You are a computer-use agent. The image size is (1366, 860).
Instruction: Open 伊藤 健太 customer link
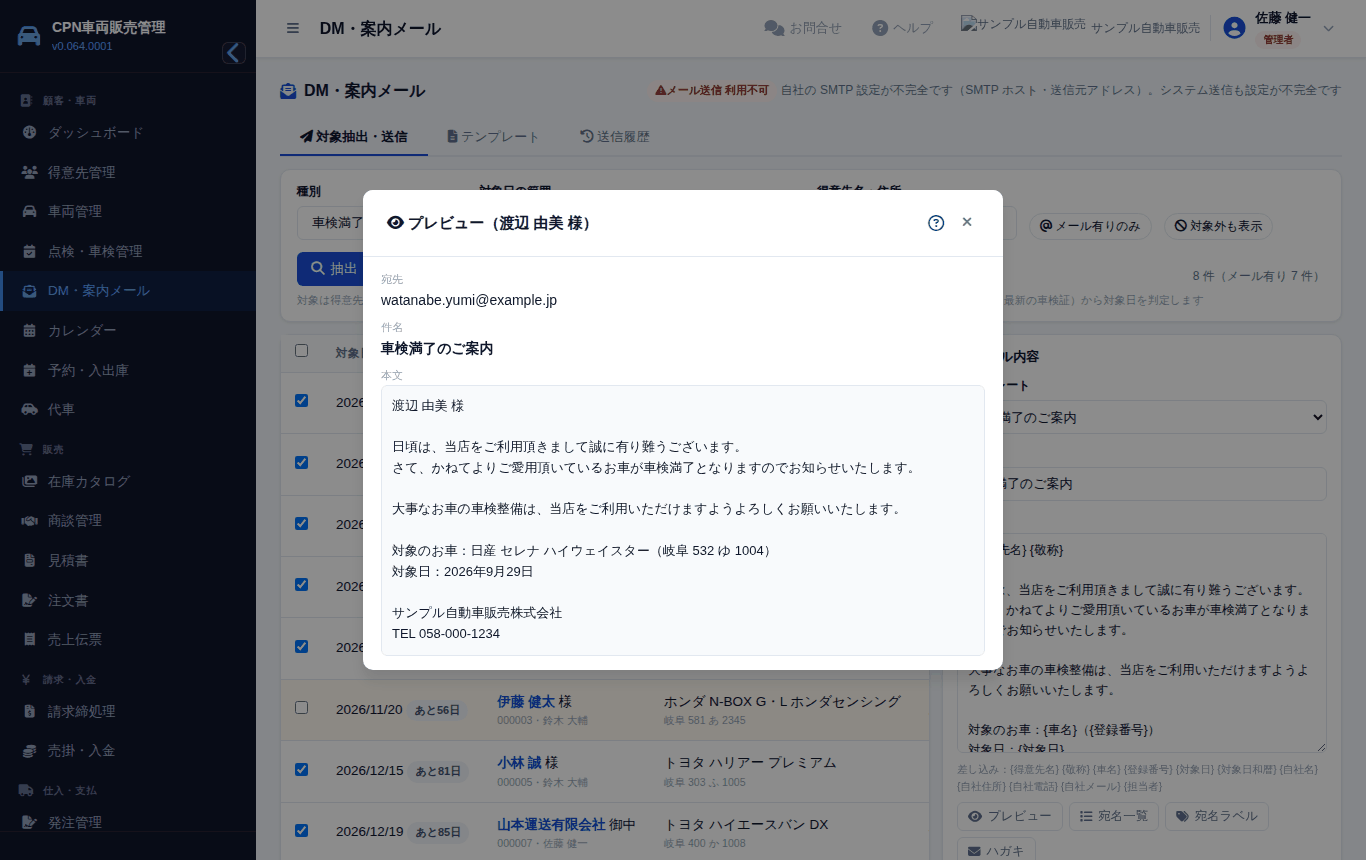point(526,701)
